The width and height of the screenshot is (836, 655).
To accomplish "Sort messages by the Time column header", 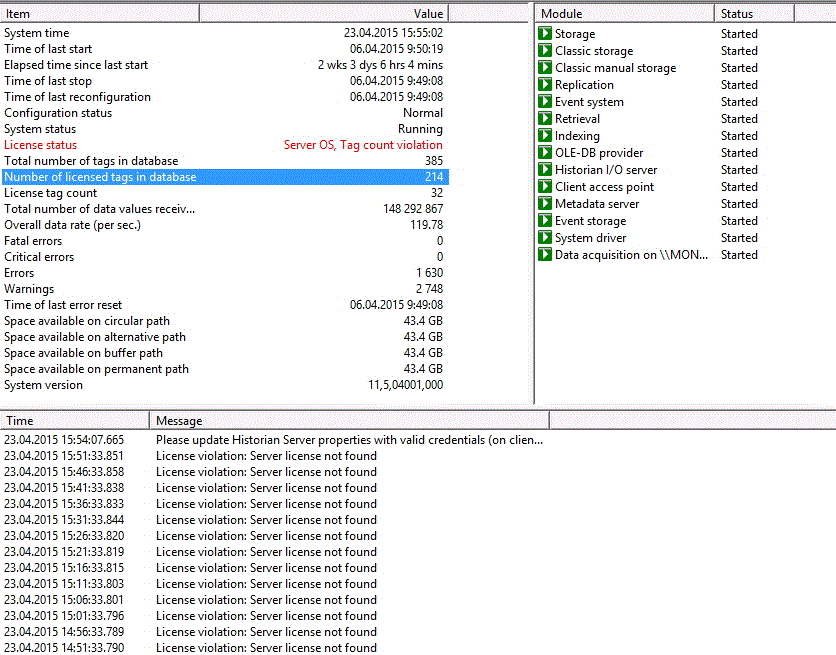I will (x=75, y=421).
